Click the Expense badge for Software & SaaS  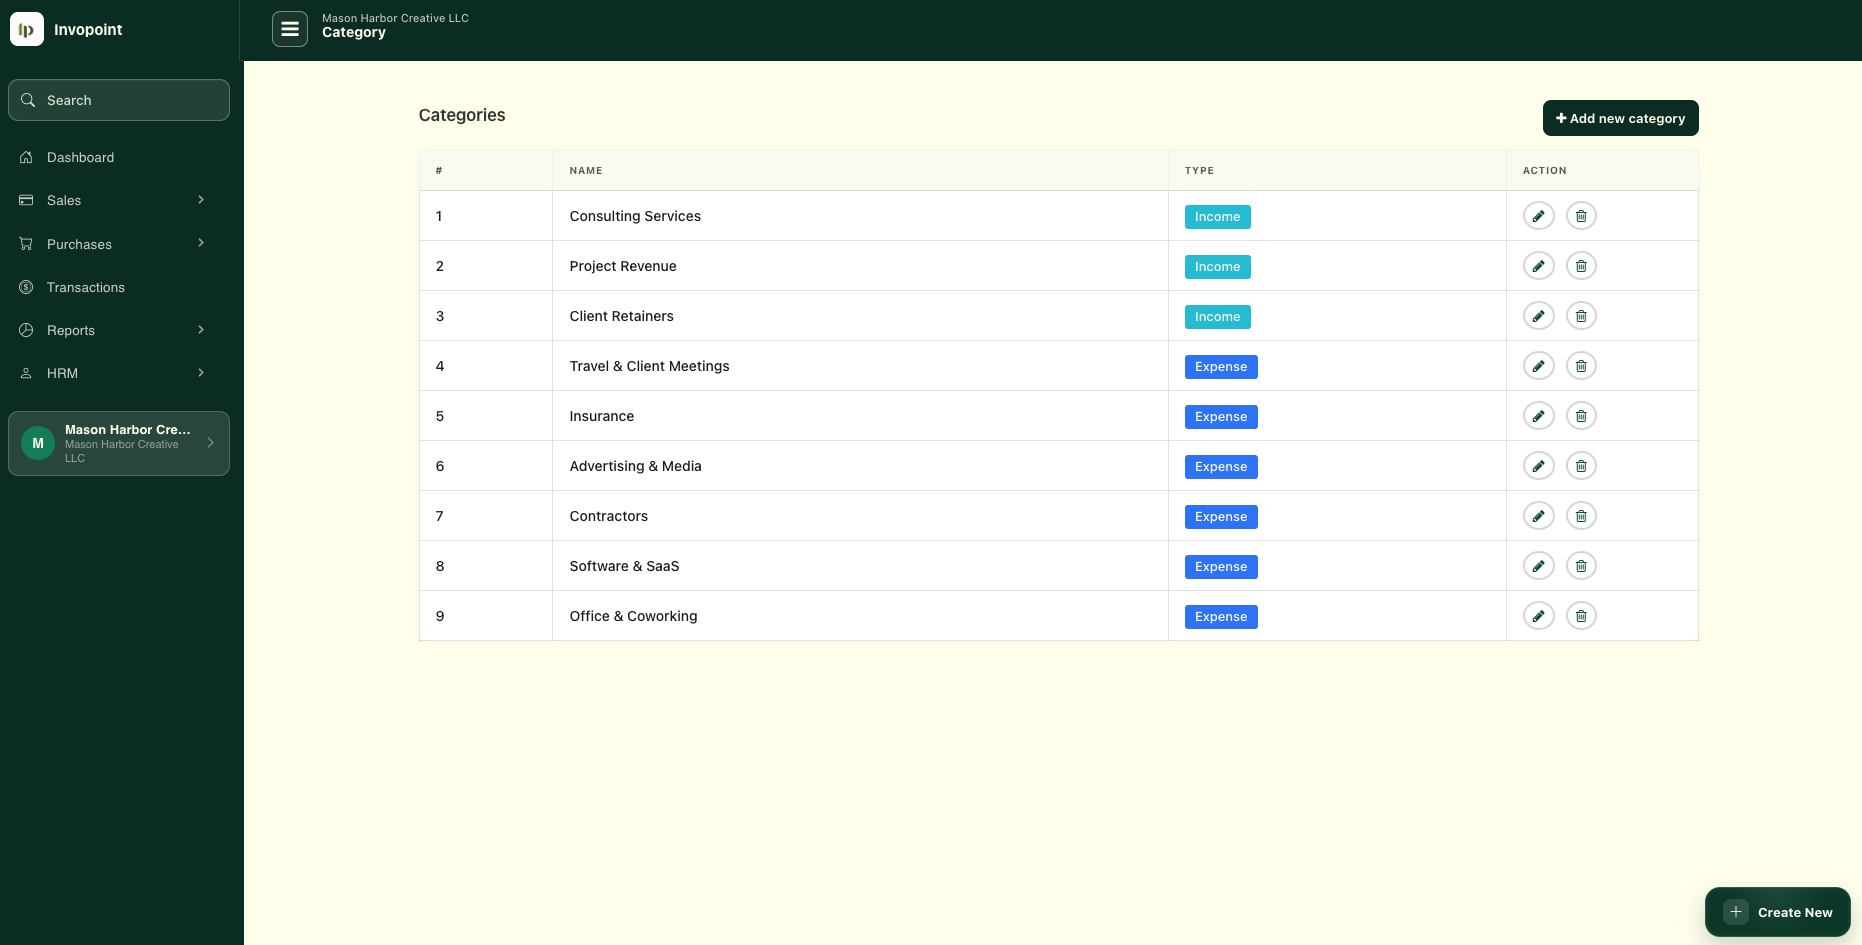point(1221,567)
